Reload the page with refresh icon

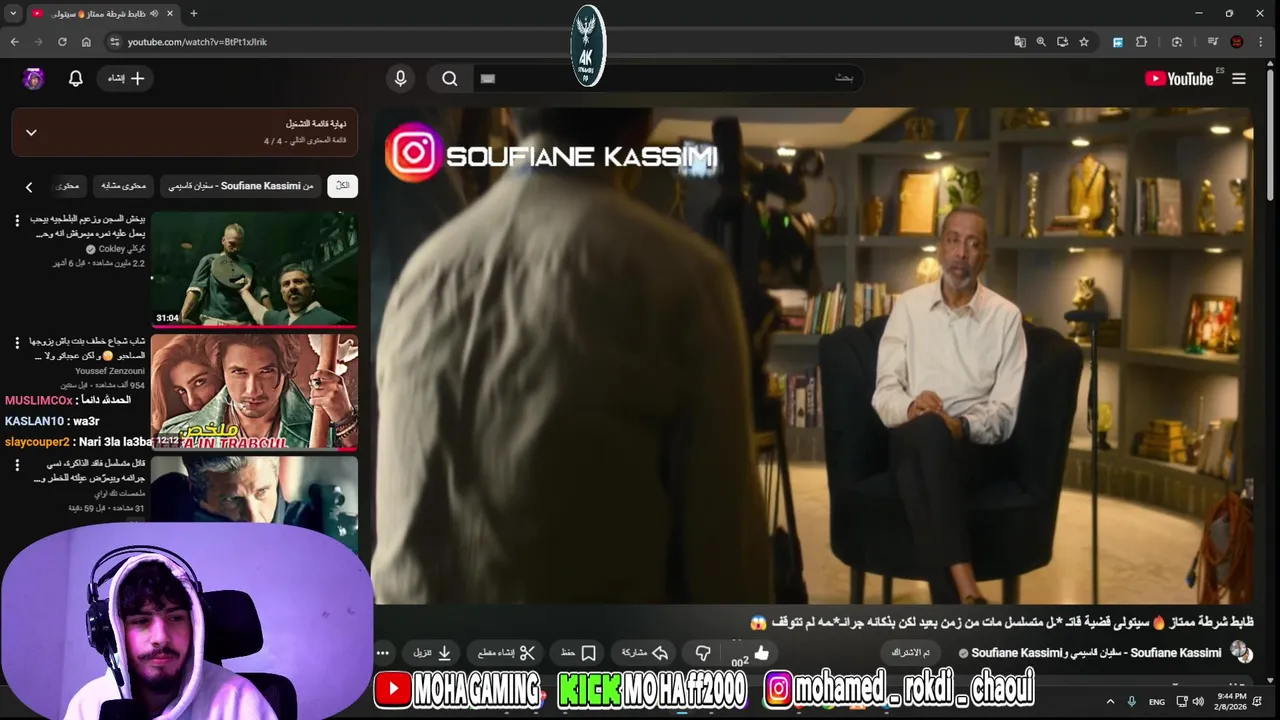point(62,42)
